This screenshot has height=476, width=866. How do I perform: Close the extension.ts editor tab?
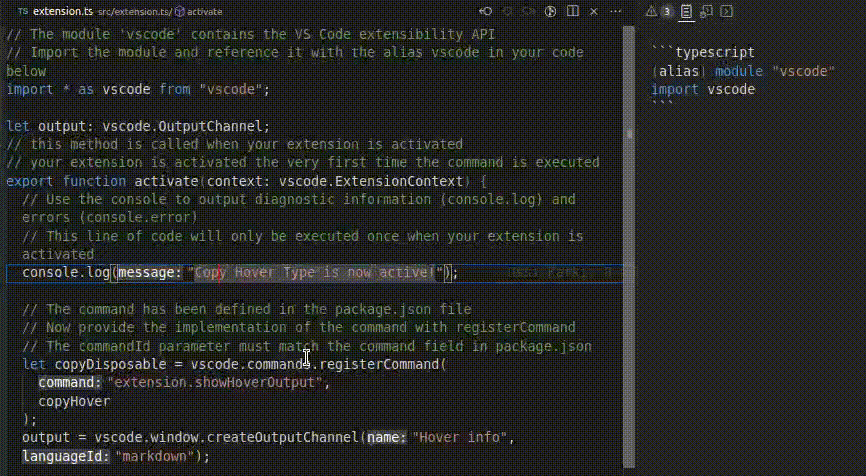(594, 11)
